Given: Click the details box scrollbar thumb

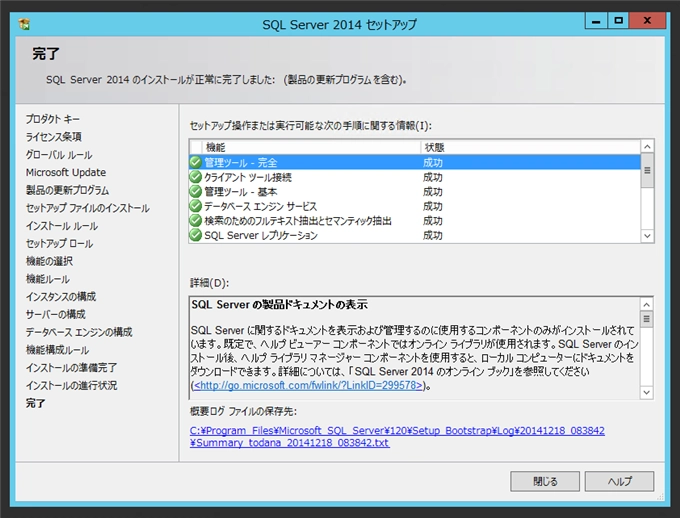Looking at the screenshot, I should point(646,319).
